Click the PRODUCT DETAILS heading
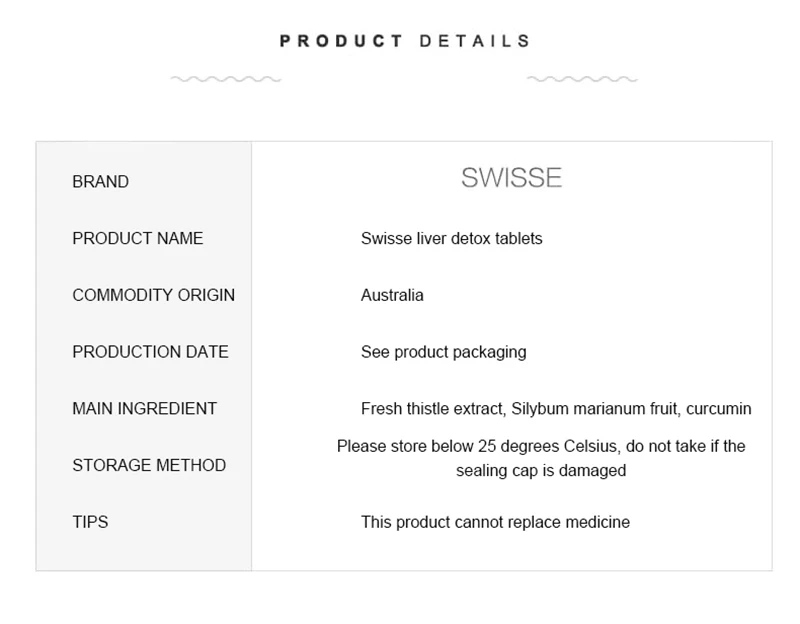Viewport: 800px width, 624px height. (x=405, y=41)
